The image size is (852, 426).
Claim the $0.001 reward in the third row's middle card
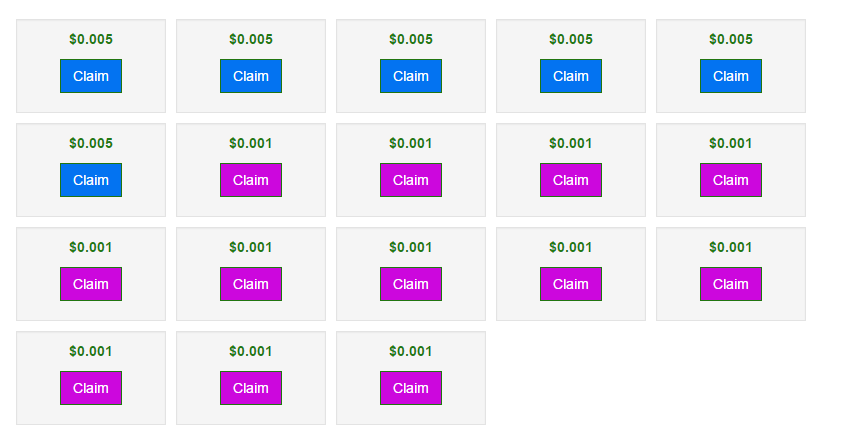(411, 284)
